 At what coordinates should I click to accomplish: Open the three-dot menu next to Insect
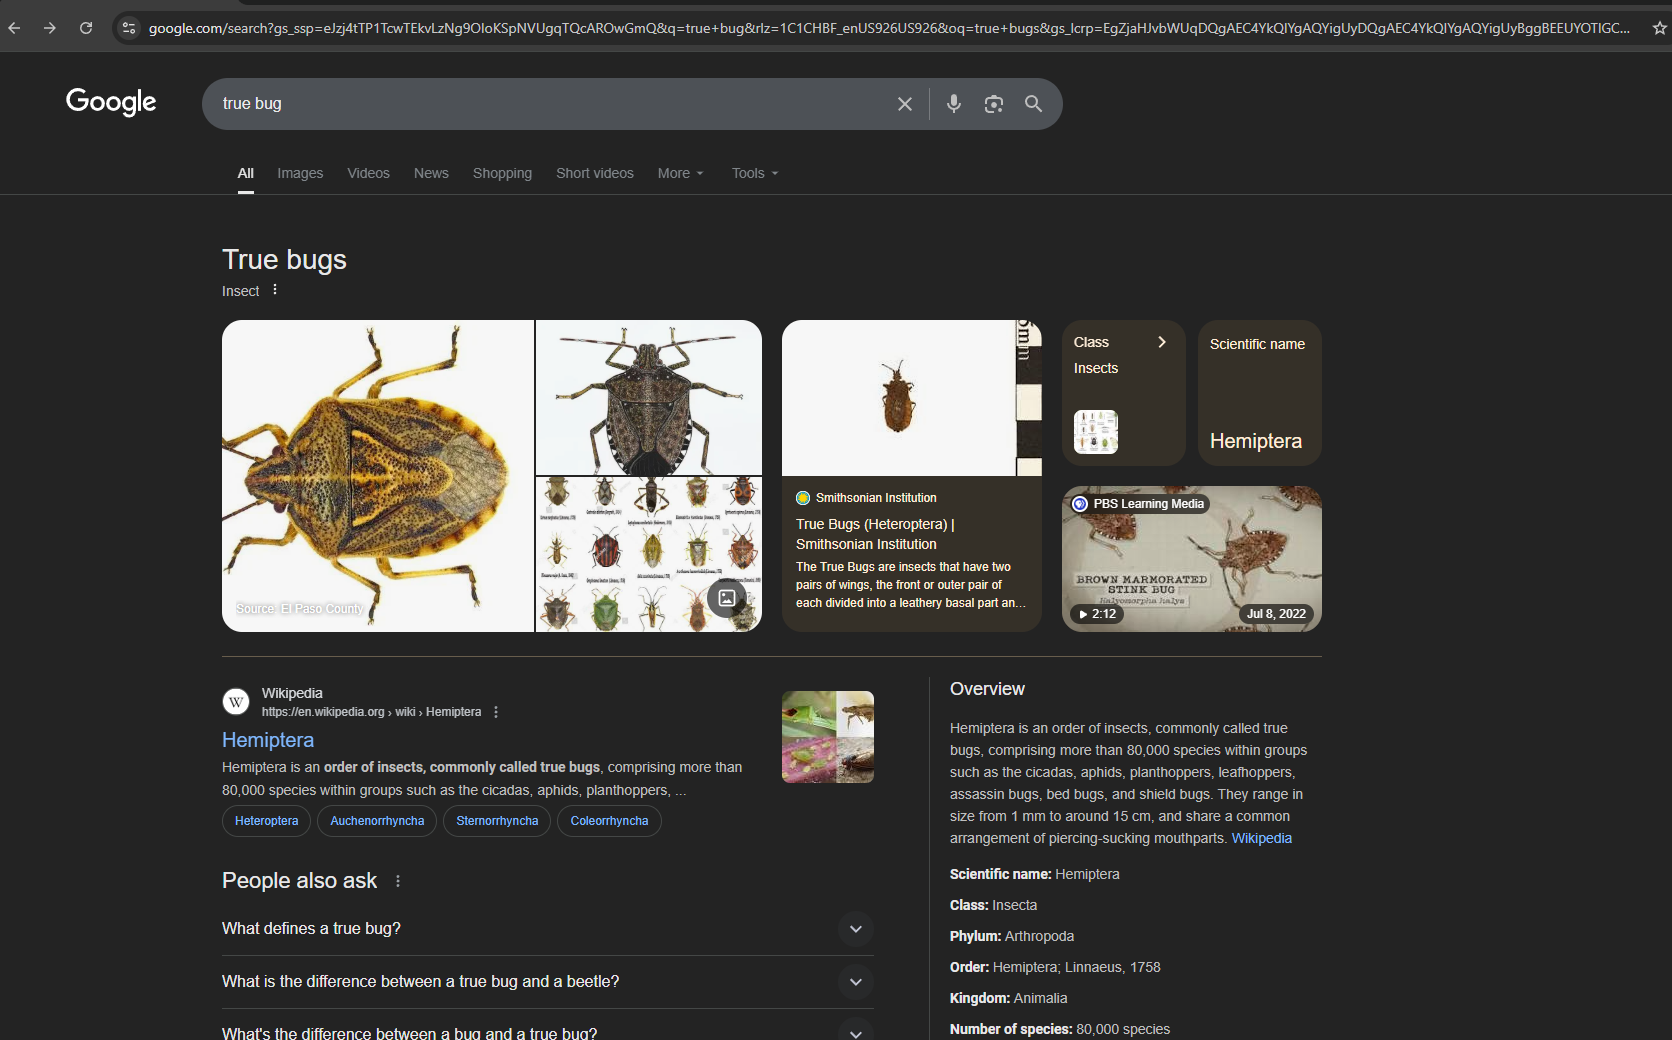coord(275,290)
